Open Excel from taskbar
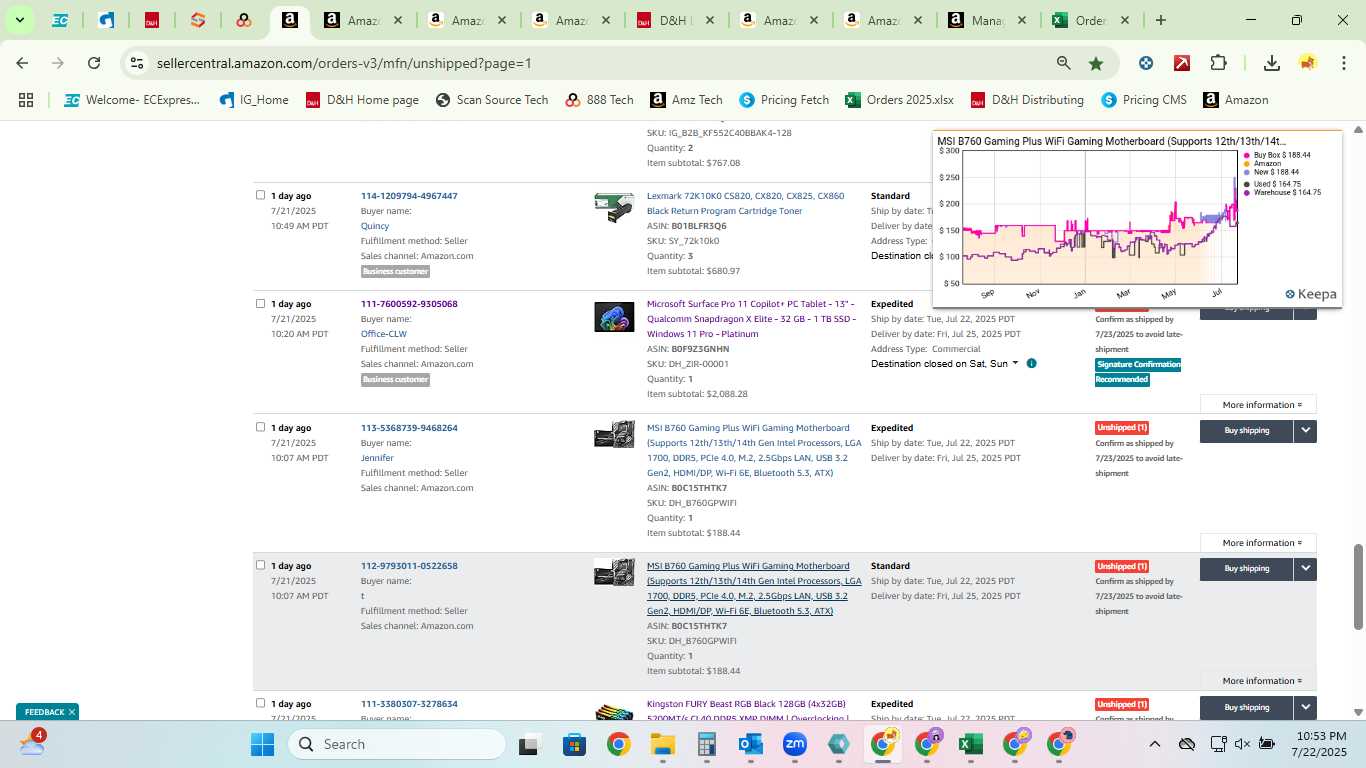Viewport: 1366px width, 768px height. pyautogui.click(x=969, y=744)
